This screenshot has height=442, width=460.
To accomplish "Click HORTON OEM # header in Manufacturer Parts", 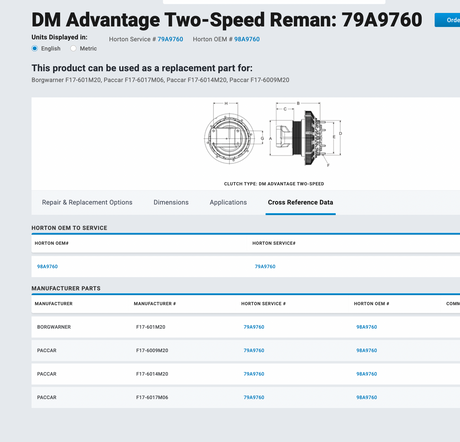I will [372, 304].
